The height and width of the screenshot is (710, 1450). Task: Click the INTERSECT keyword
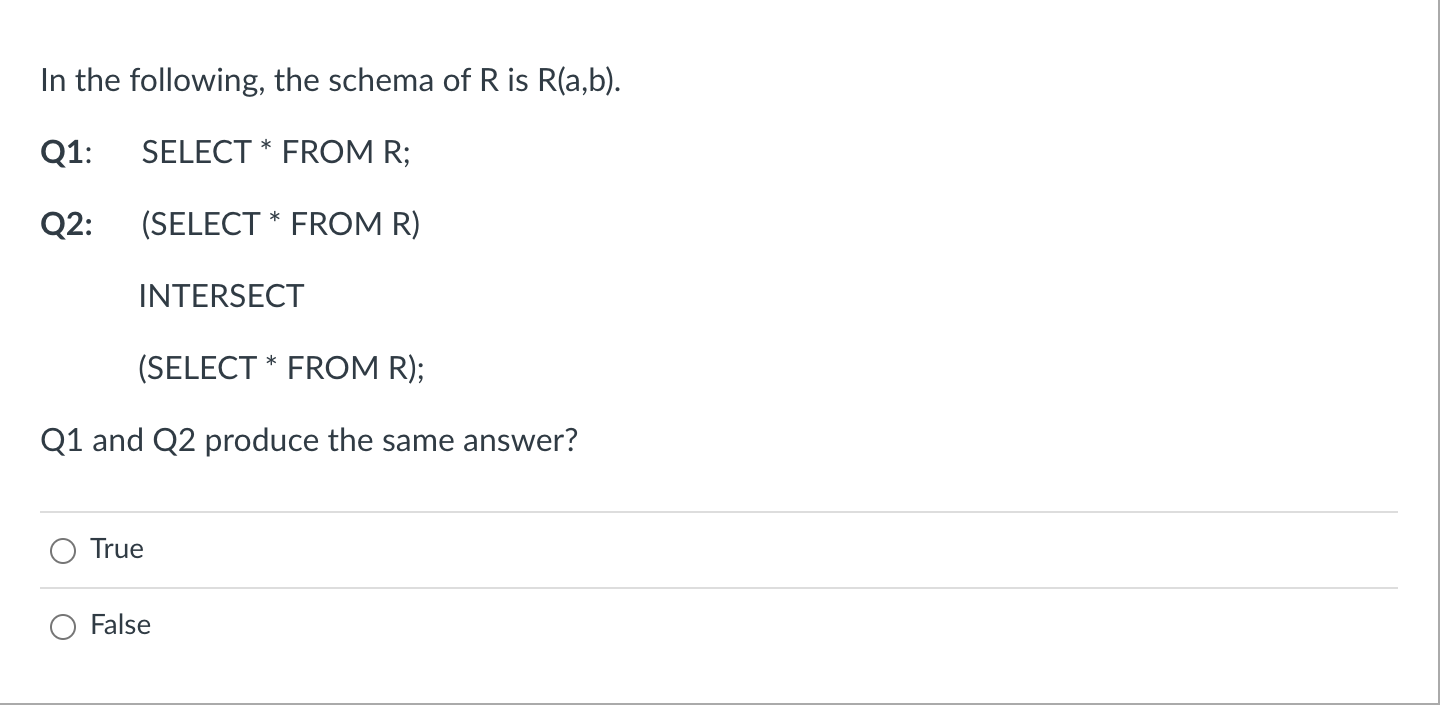coord(221,296)
